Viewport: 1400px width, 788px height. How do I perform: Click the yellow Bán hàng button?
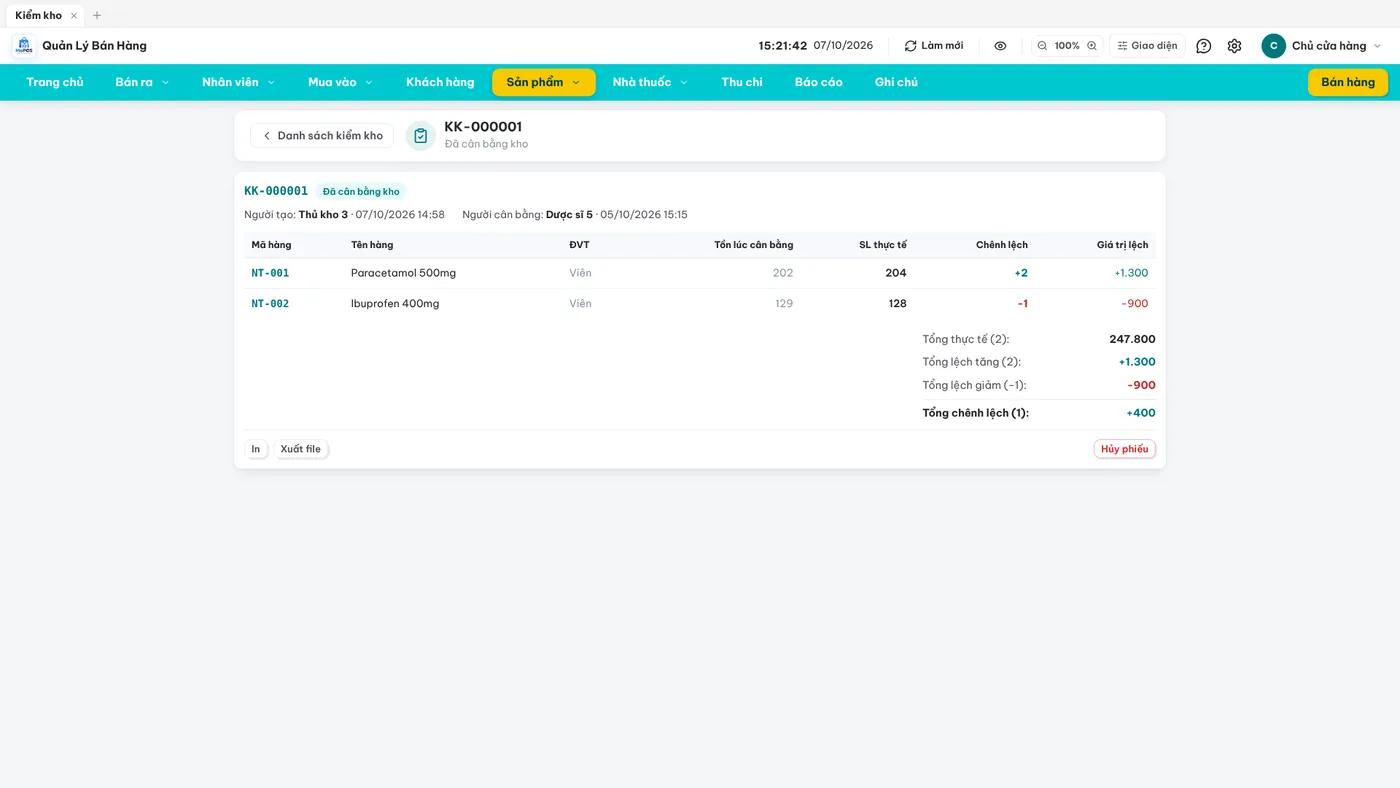[1348, 82]
